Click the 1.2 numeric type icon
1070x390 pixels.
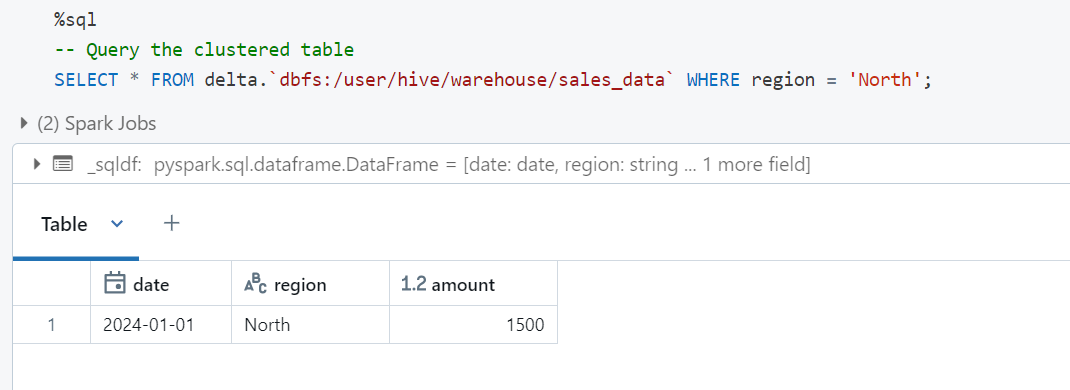coord(414,284)
